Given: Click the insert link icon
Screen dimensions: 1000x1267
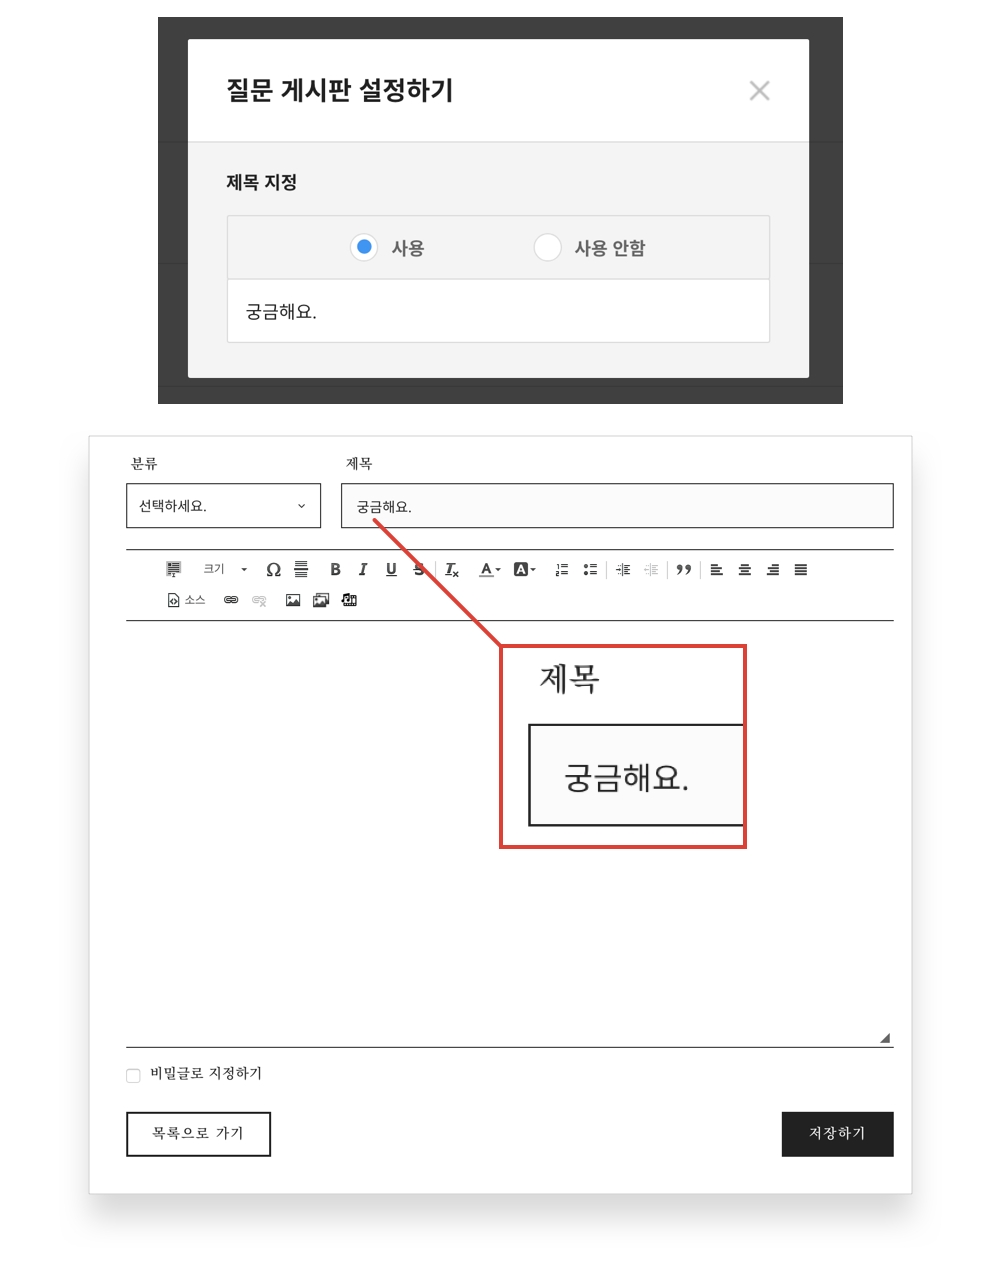Looking at the screenshot, I should (231, 600).
